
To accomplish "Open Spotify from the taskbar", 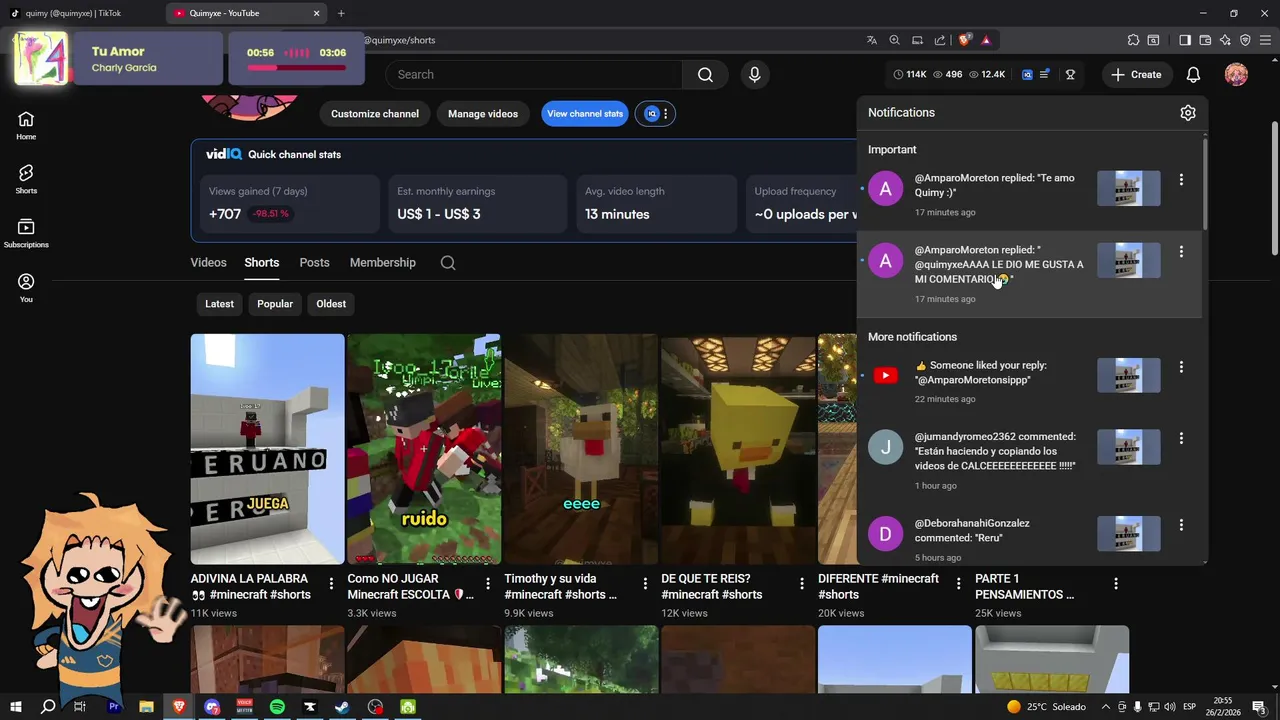I will (277, 707).
